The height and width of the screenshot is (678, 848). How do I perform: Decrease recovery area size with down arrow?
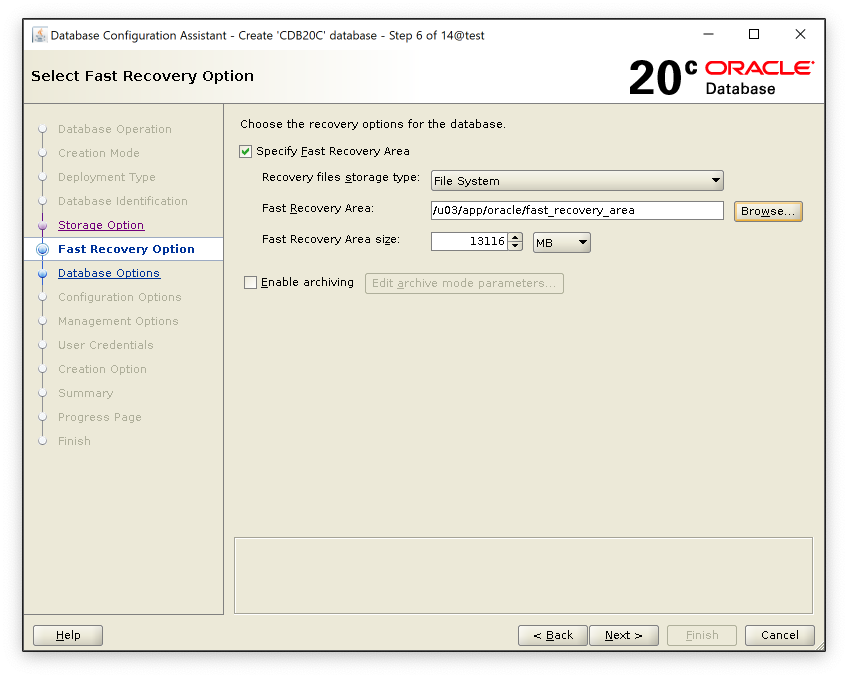(515, 246)
